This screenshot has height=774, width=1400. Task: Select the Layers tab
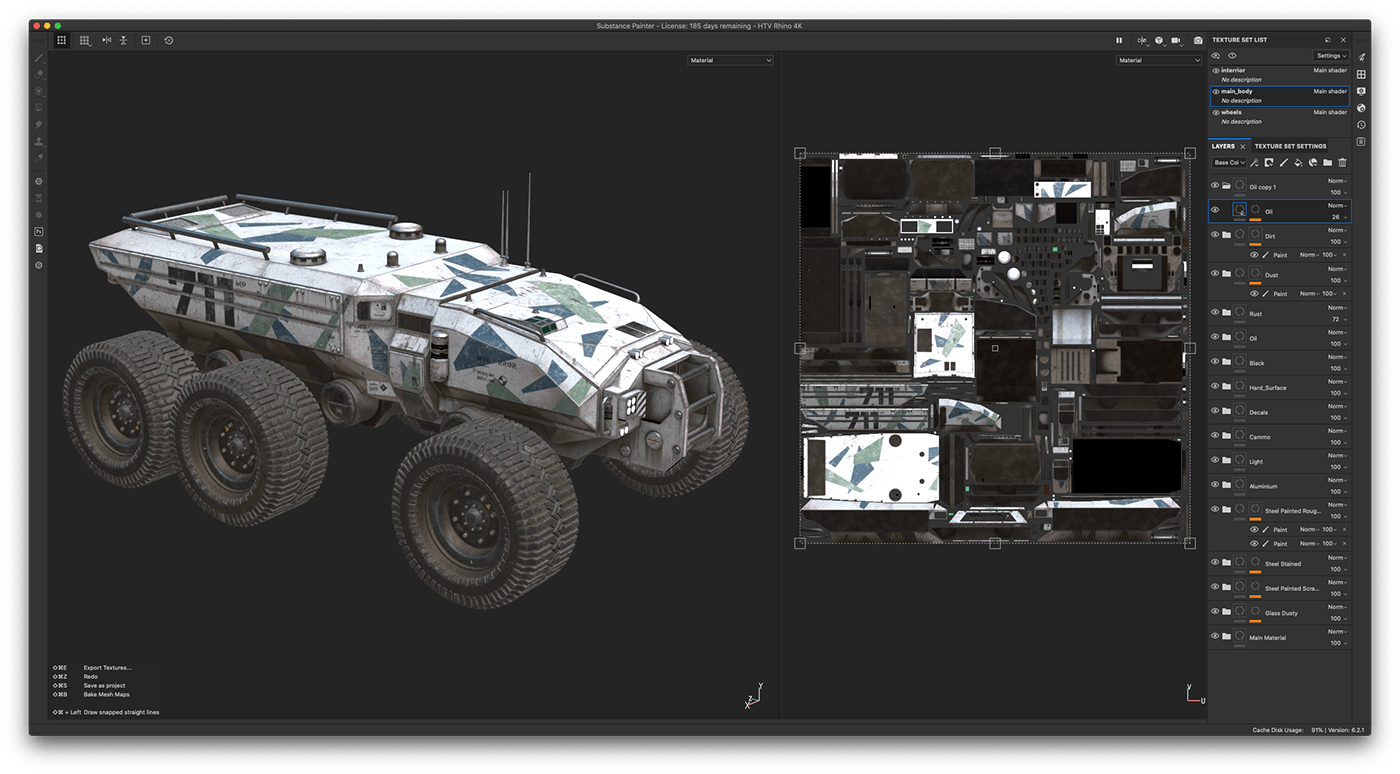point(1224,146)
